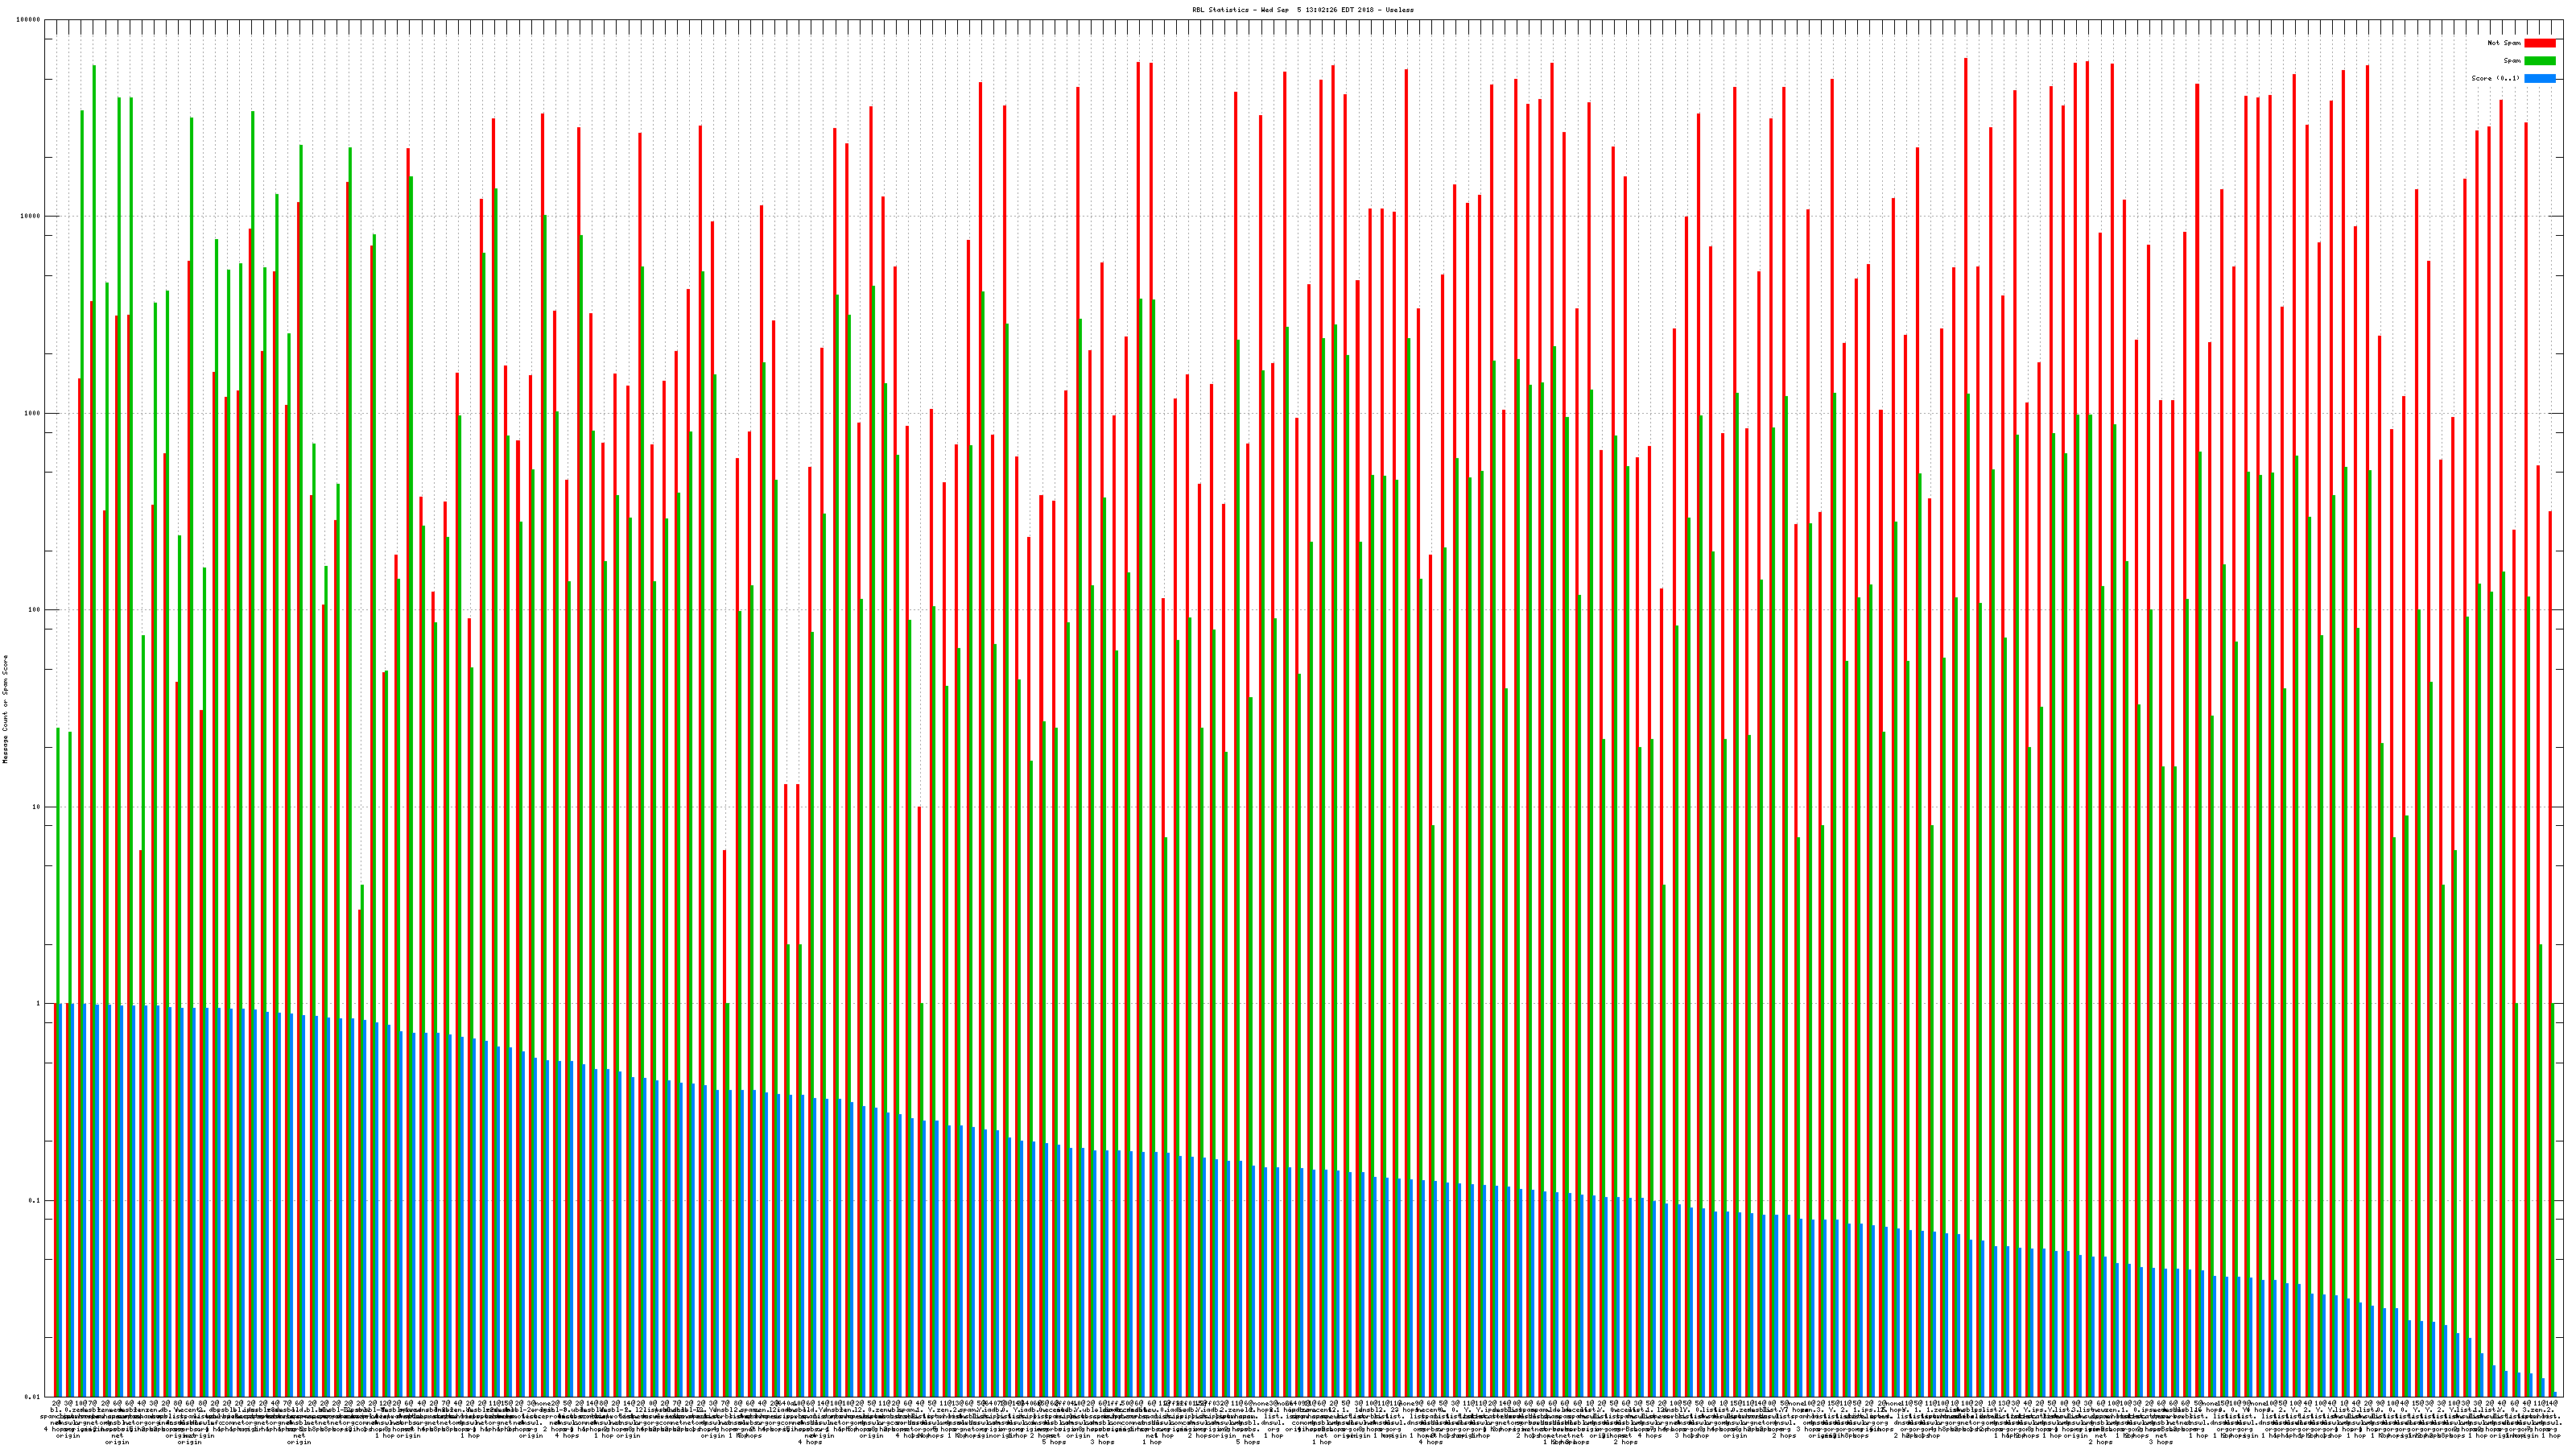
Task: Click the word 'Useless' in the title
Action: [x=1399, y=9]
